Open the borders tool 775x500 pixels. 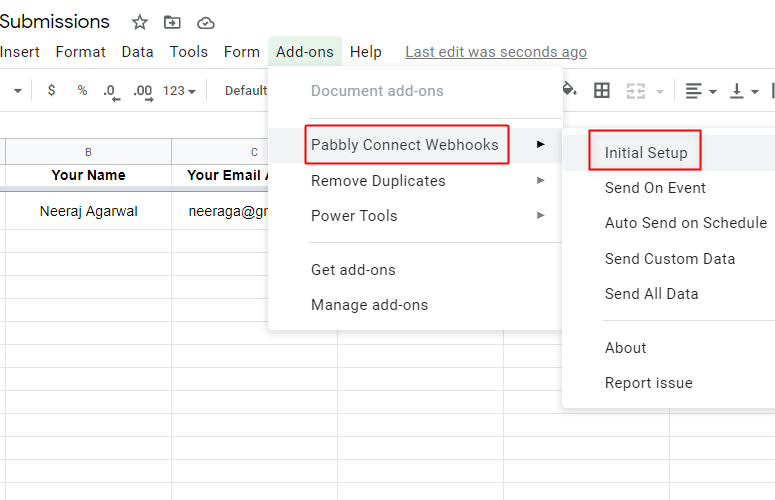coord(602,90)
